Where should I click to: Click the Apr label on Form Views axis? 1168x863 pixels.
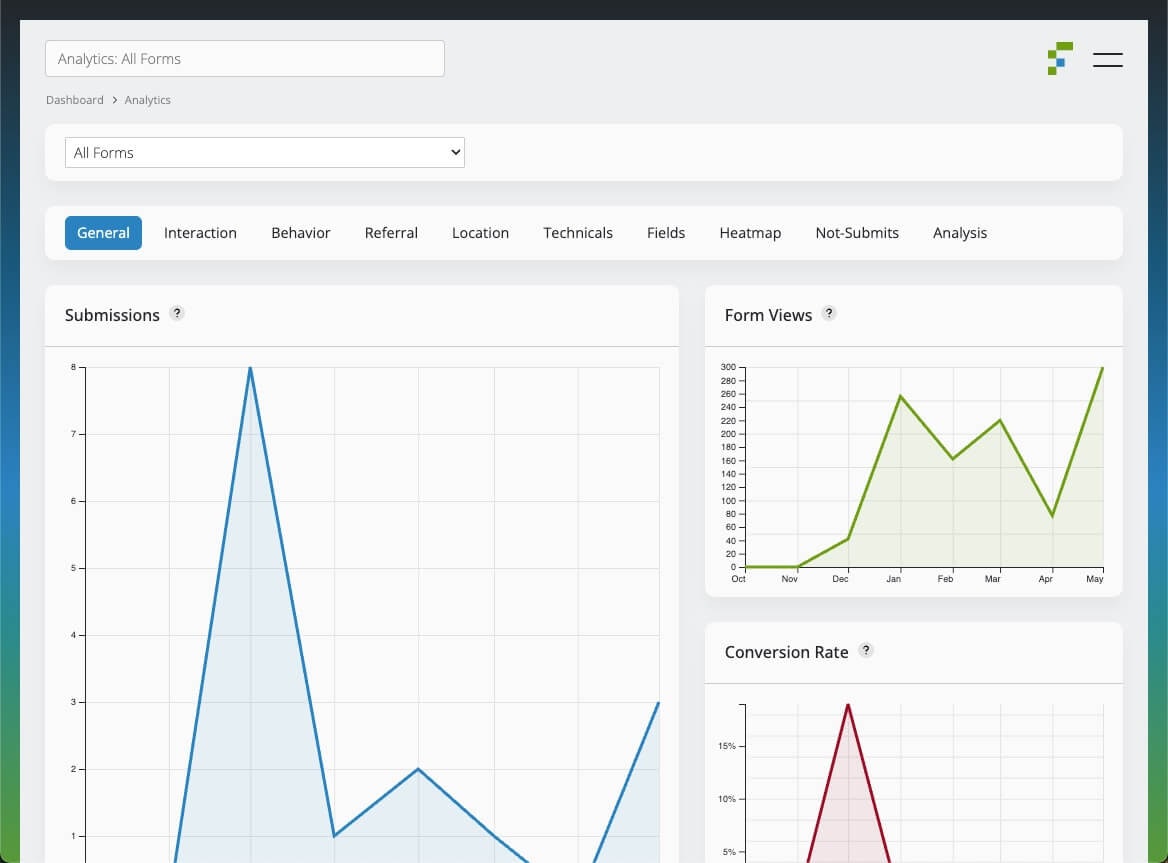1045,579
